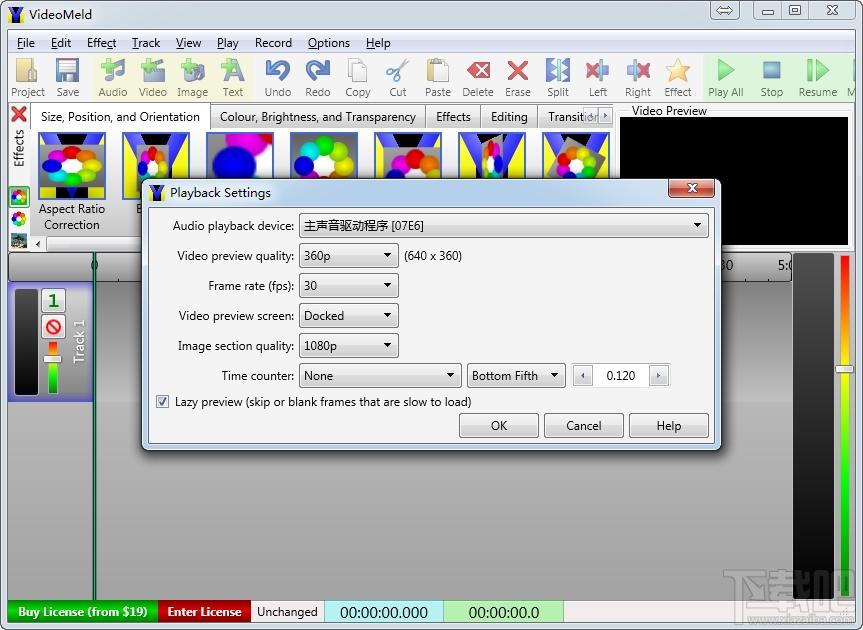Add an audio section with Audio icon
The image size is (863, 630).
113,77
